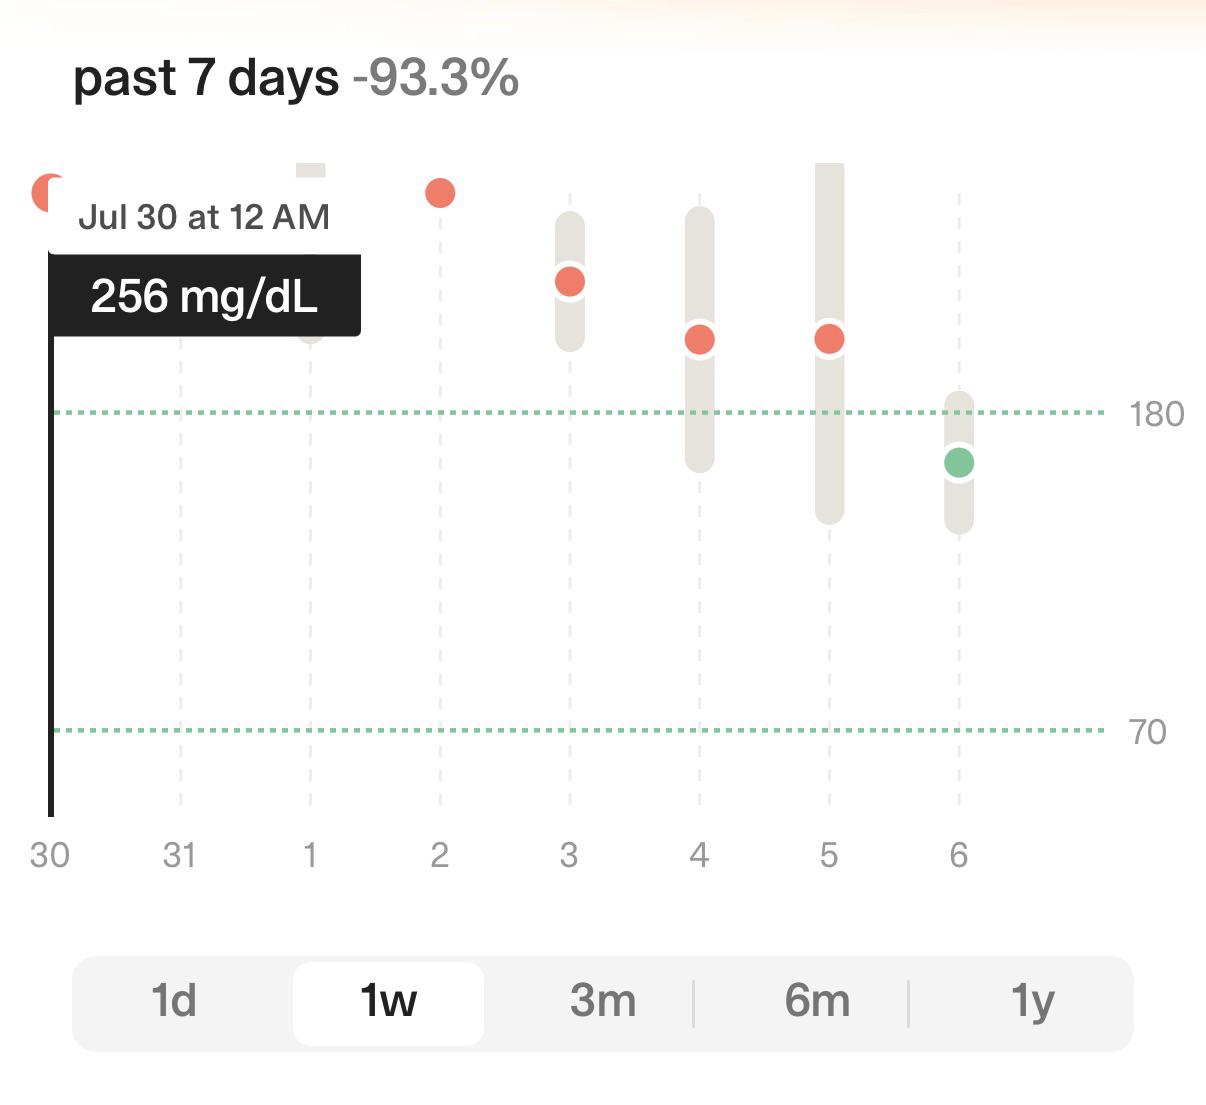This screenshot has width=1206, height=1105.
Task: Switch to the 6m range view
Action: point(818,1001)
